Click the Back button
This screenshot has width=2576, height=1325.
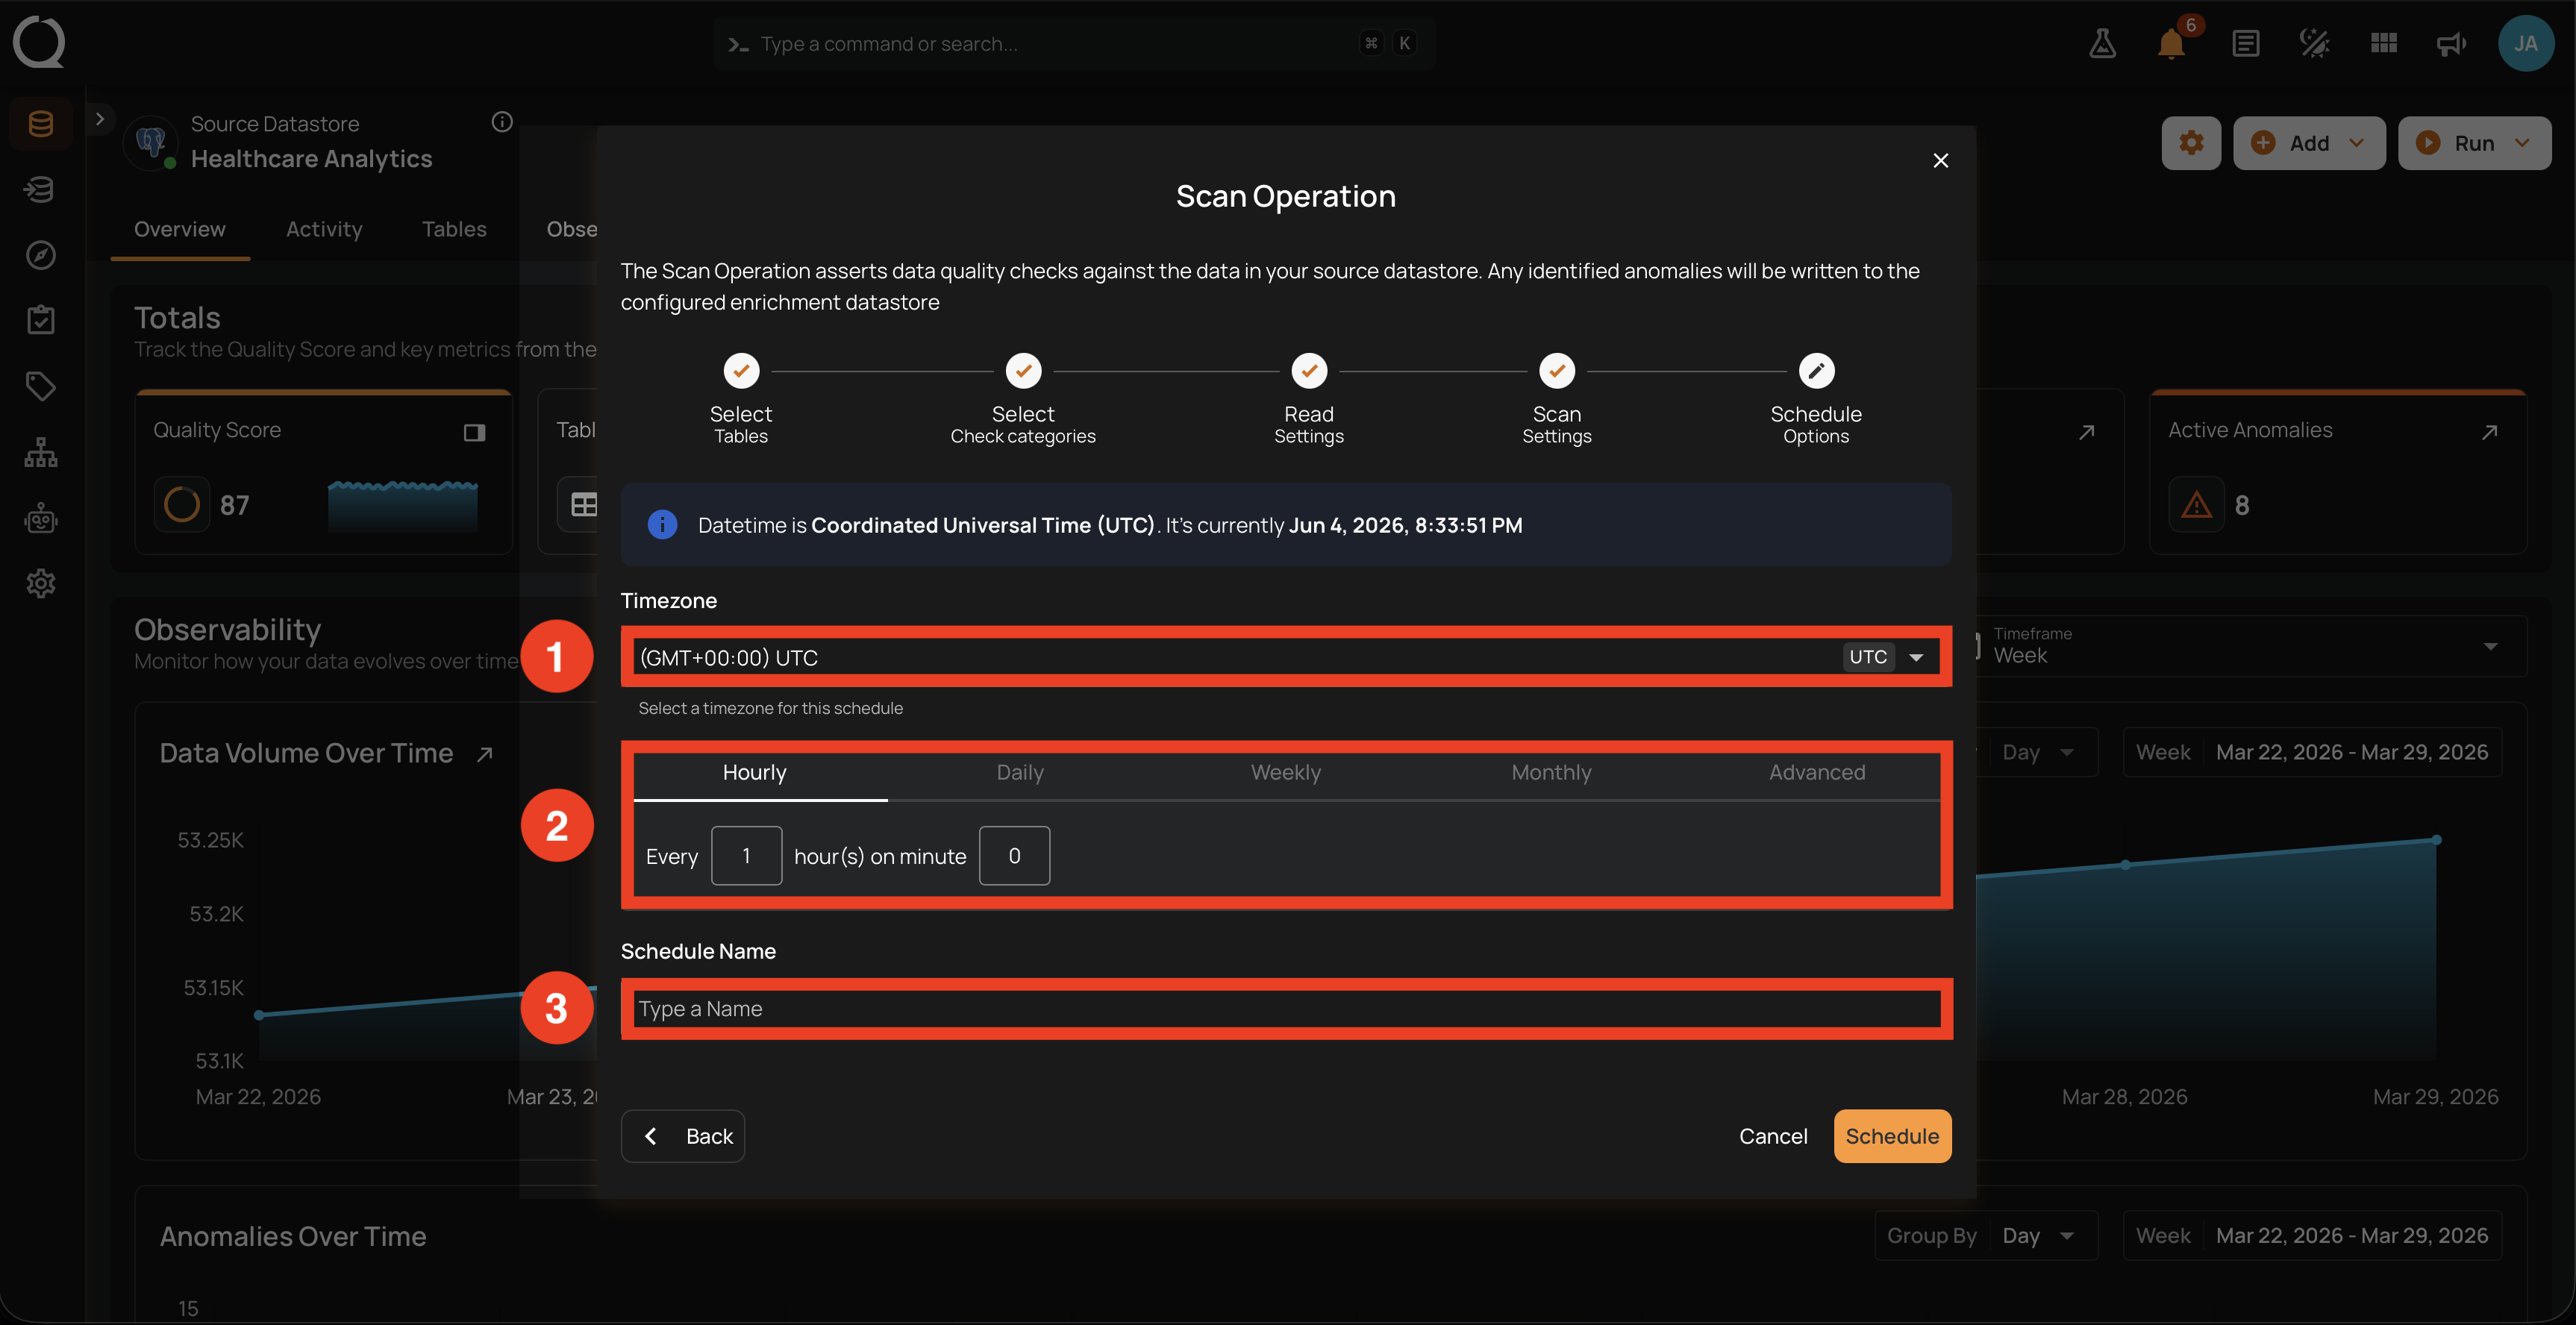[683, 1136]
